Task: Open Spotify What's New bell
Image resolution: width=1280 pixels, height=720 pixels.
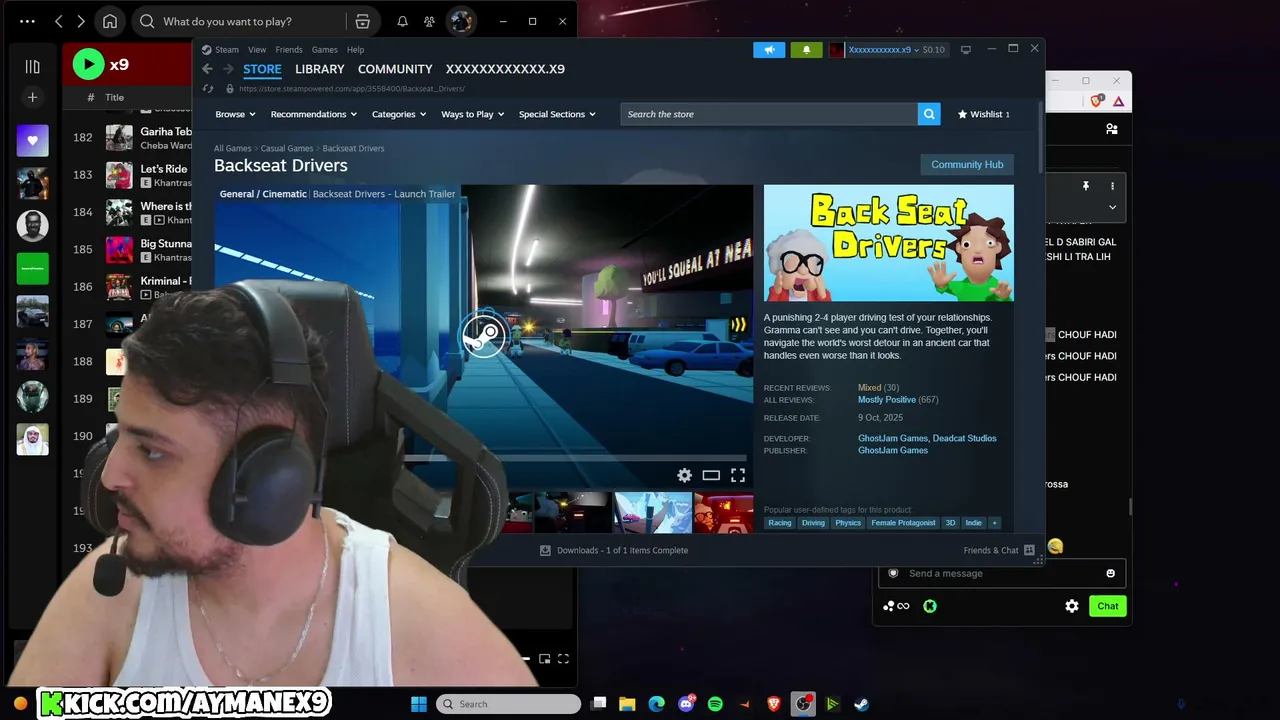Action: point(402,21)
